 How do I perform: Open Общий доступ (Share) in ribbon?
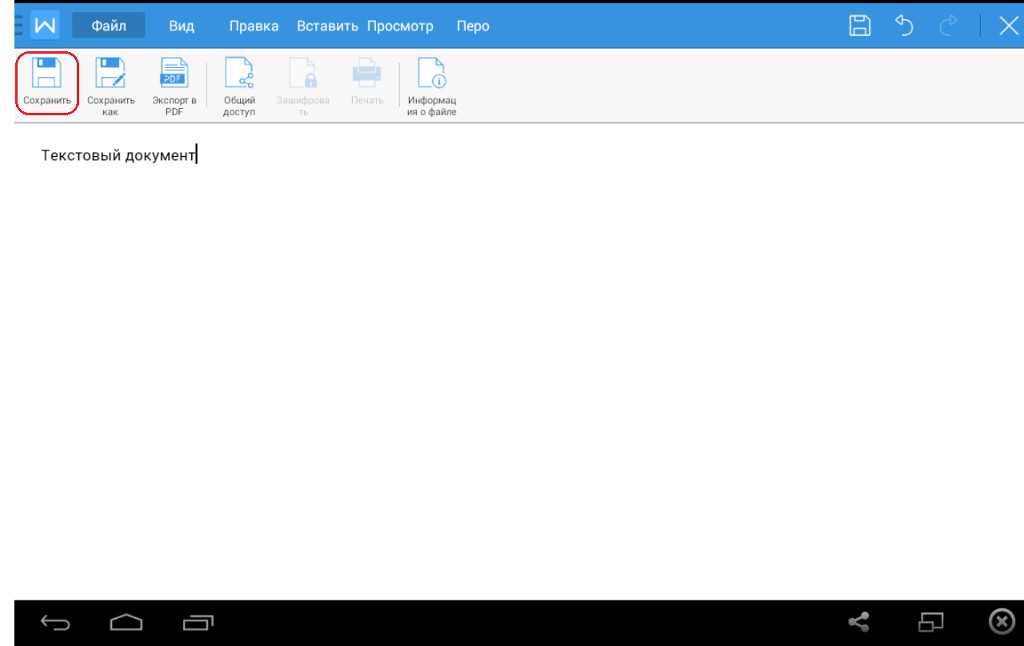(239, 76)
